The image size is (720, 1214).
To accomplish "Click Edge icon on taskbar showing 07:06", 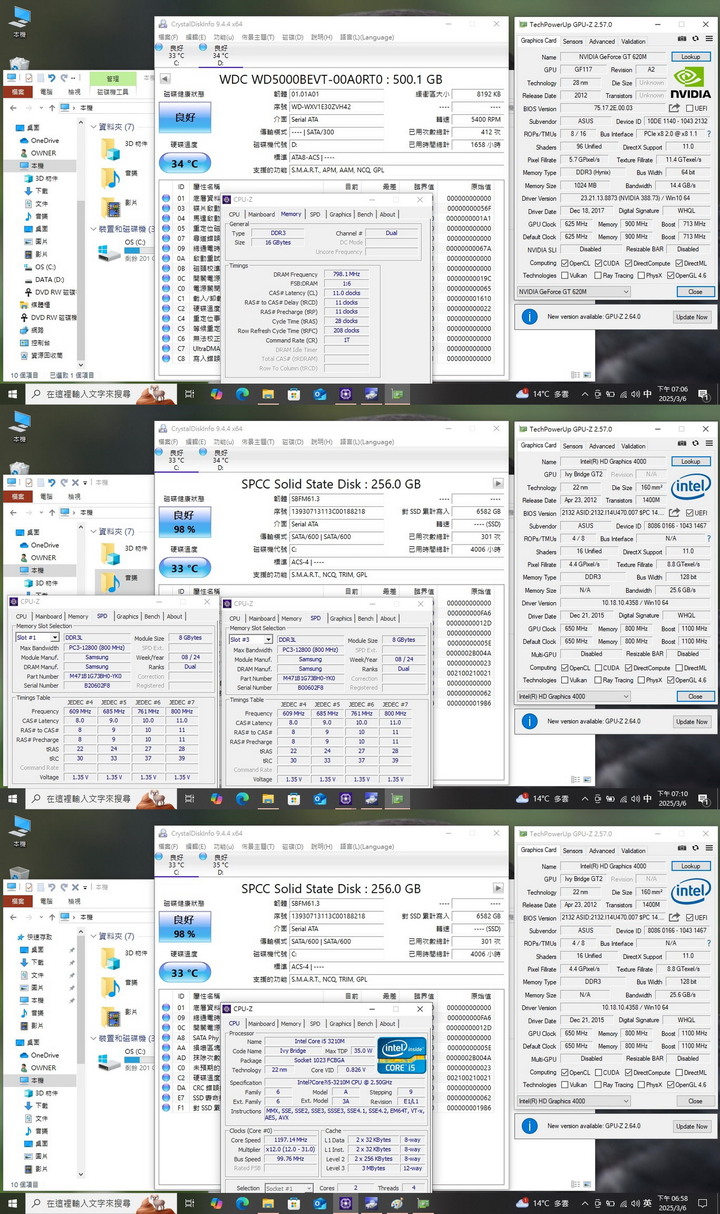I will [x=242, y=394].
